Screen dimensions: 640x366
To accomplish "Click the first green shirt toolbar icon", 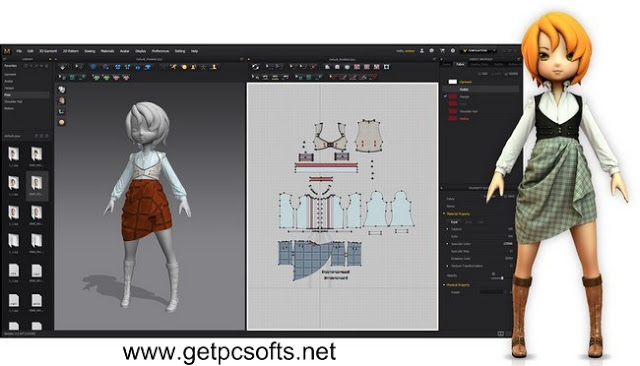I will [97, 77].
